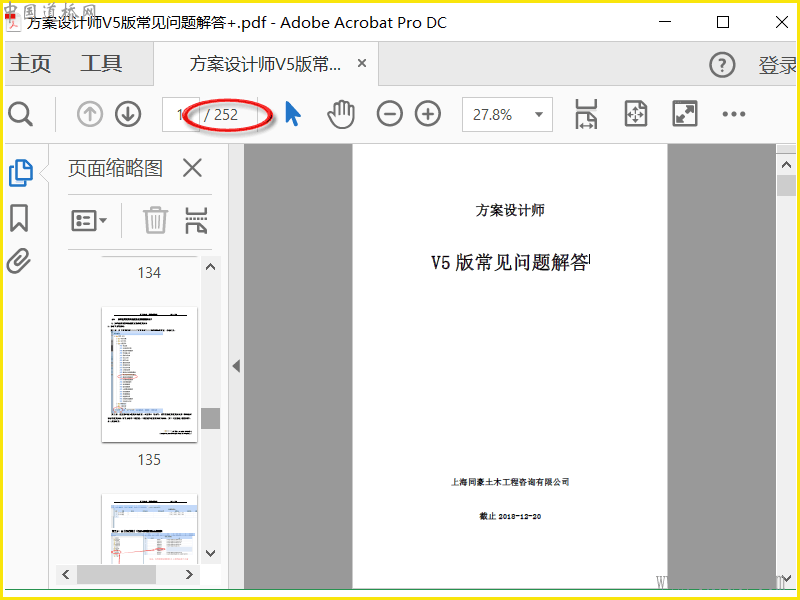Click the 135 page label
The height and width of the screenshot is (600, 800).
pyautogui.click(x=149, y=460)
